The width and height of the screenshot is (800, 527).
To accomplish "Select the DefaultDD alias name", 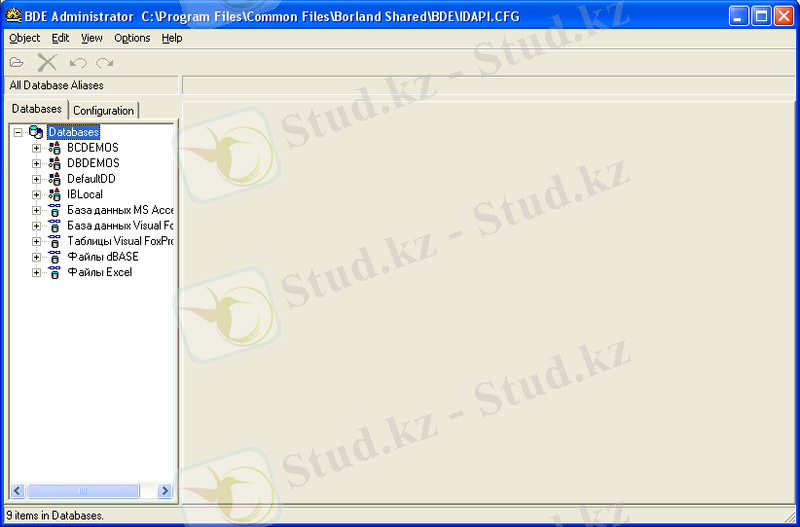I will point(91,179).
